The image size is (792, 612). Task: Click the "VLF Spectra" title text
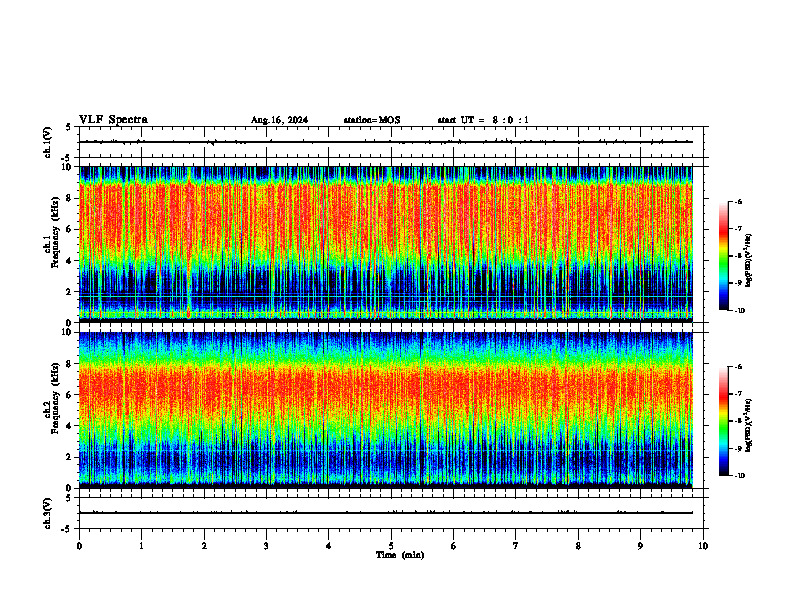coord(113,120)
